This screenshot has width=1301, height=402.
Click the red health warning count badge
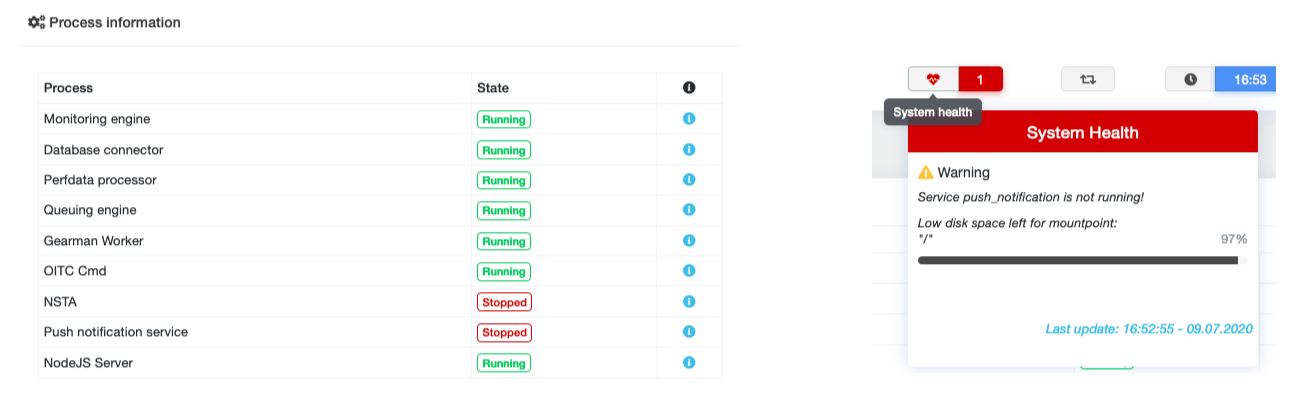point(980,79)
